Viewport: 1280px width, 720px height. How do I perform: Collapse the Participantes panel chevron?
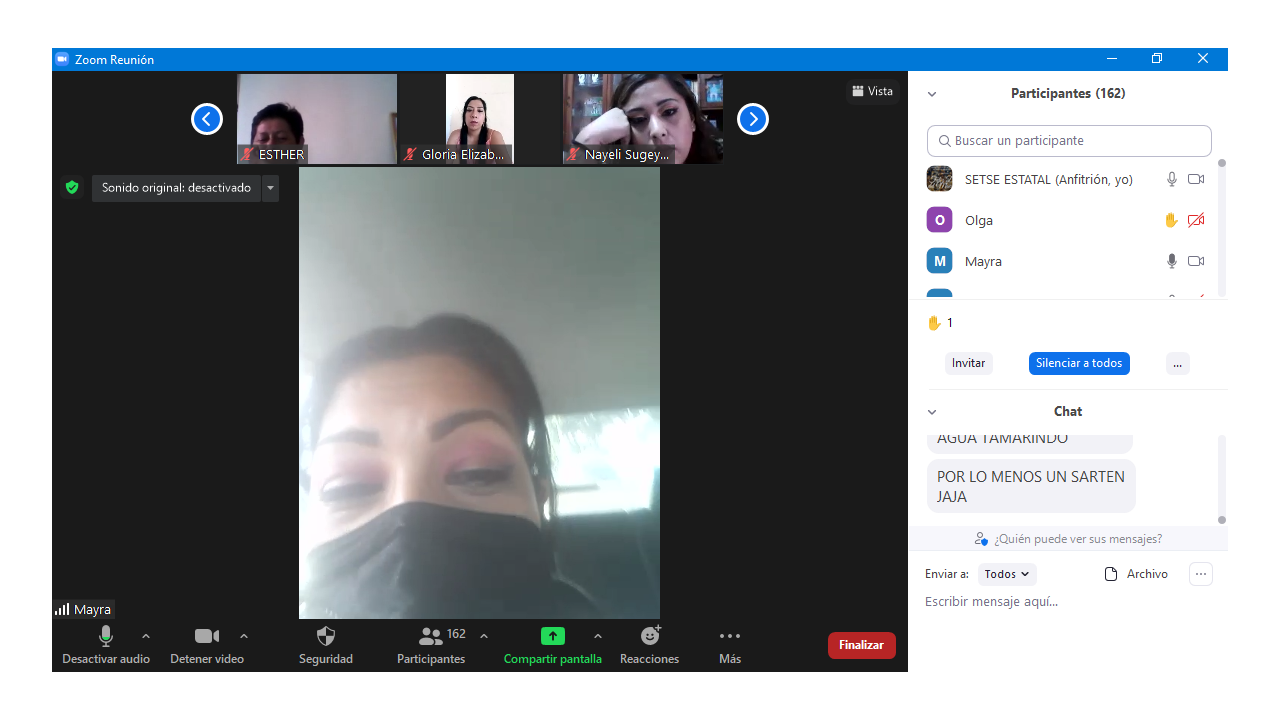point(932,94)
